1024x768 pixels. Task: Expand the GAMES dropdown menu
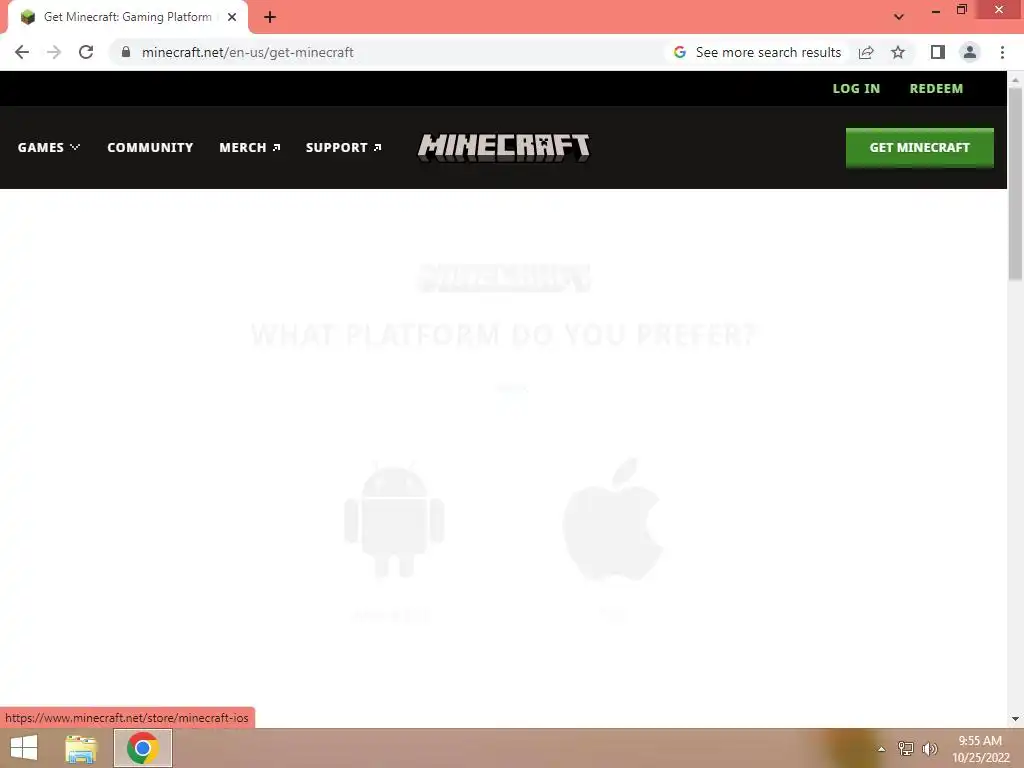pos(49,148)
